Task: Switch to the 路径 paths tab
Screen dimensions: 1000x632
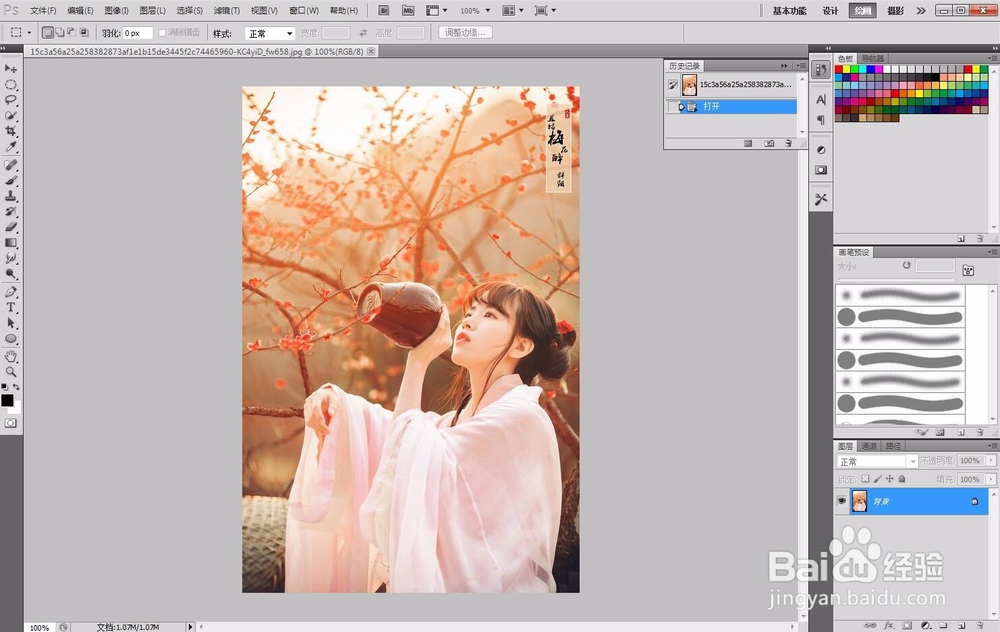Action: tap(893, 446)
